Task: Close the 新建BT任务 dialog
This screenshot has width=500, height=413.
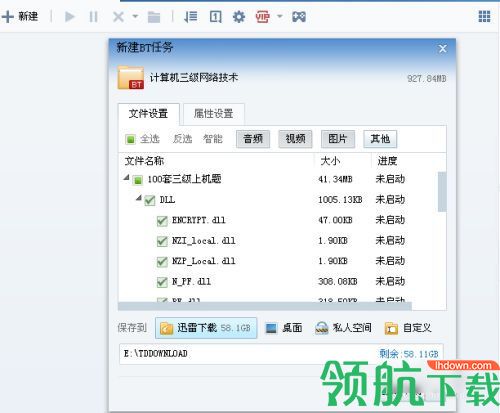Action: click(x=443, y=49)
